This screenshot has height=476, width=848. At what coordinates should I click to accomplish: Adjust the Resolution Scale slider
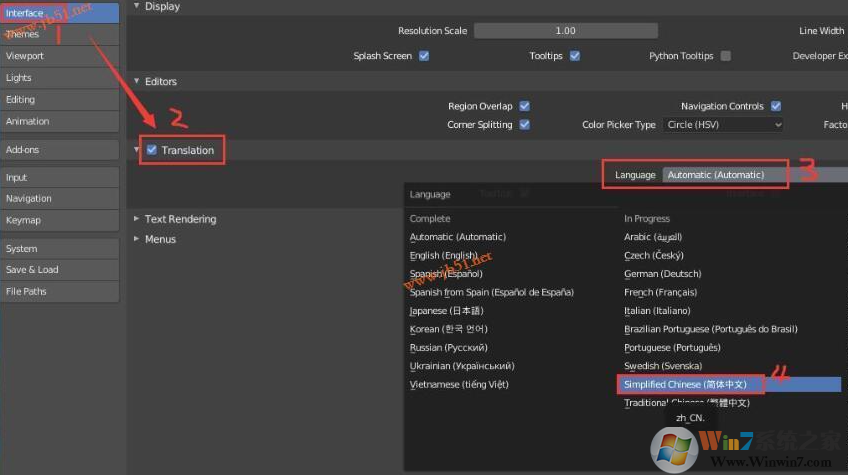pos(565,31)
